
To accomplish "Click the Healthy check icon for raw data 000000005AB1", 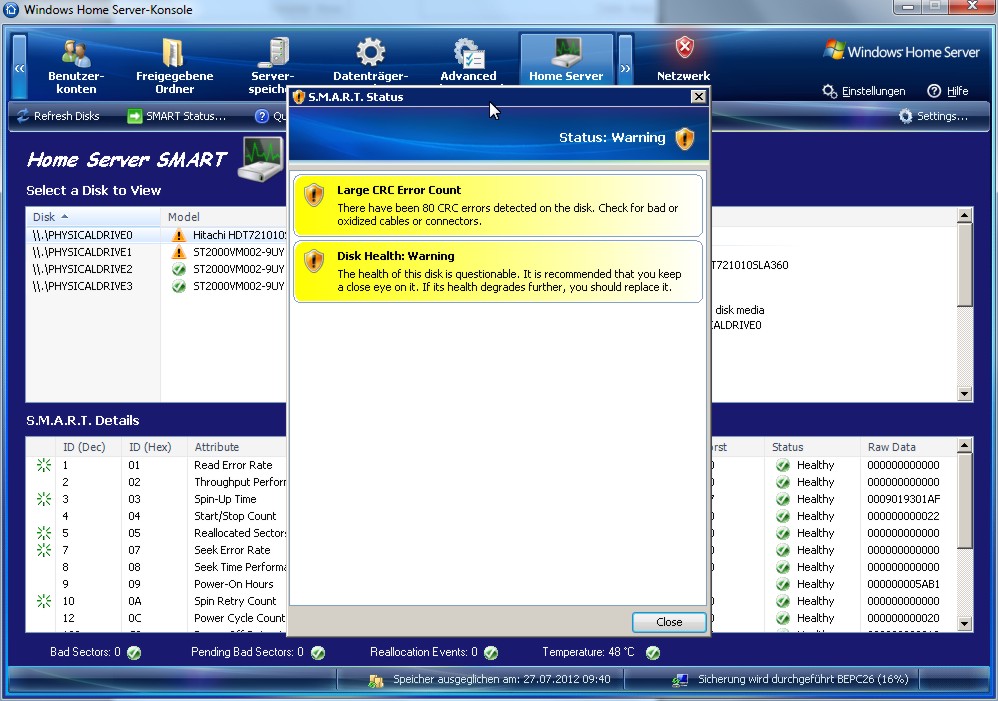I will pos(783,584).
